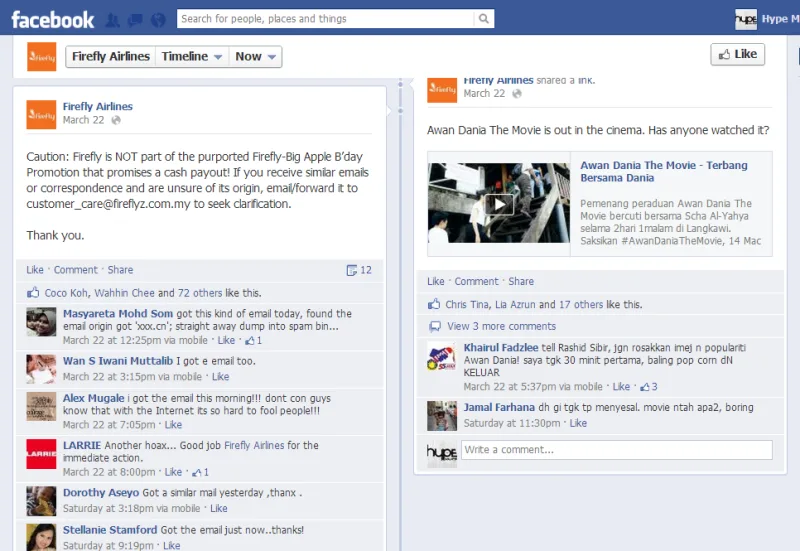
Task: Click the Firefly logo beside page name
Action: 42,57
